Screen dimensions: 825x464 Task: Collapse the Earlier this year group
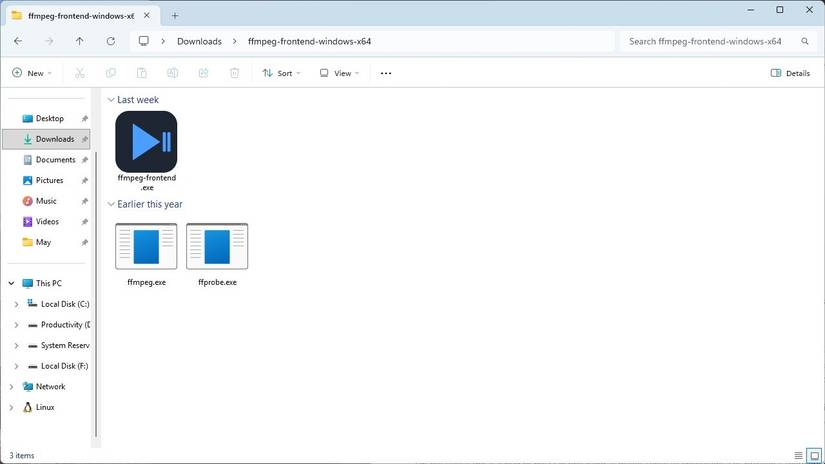(111, 204)
